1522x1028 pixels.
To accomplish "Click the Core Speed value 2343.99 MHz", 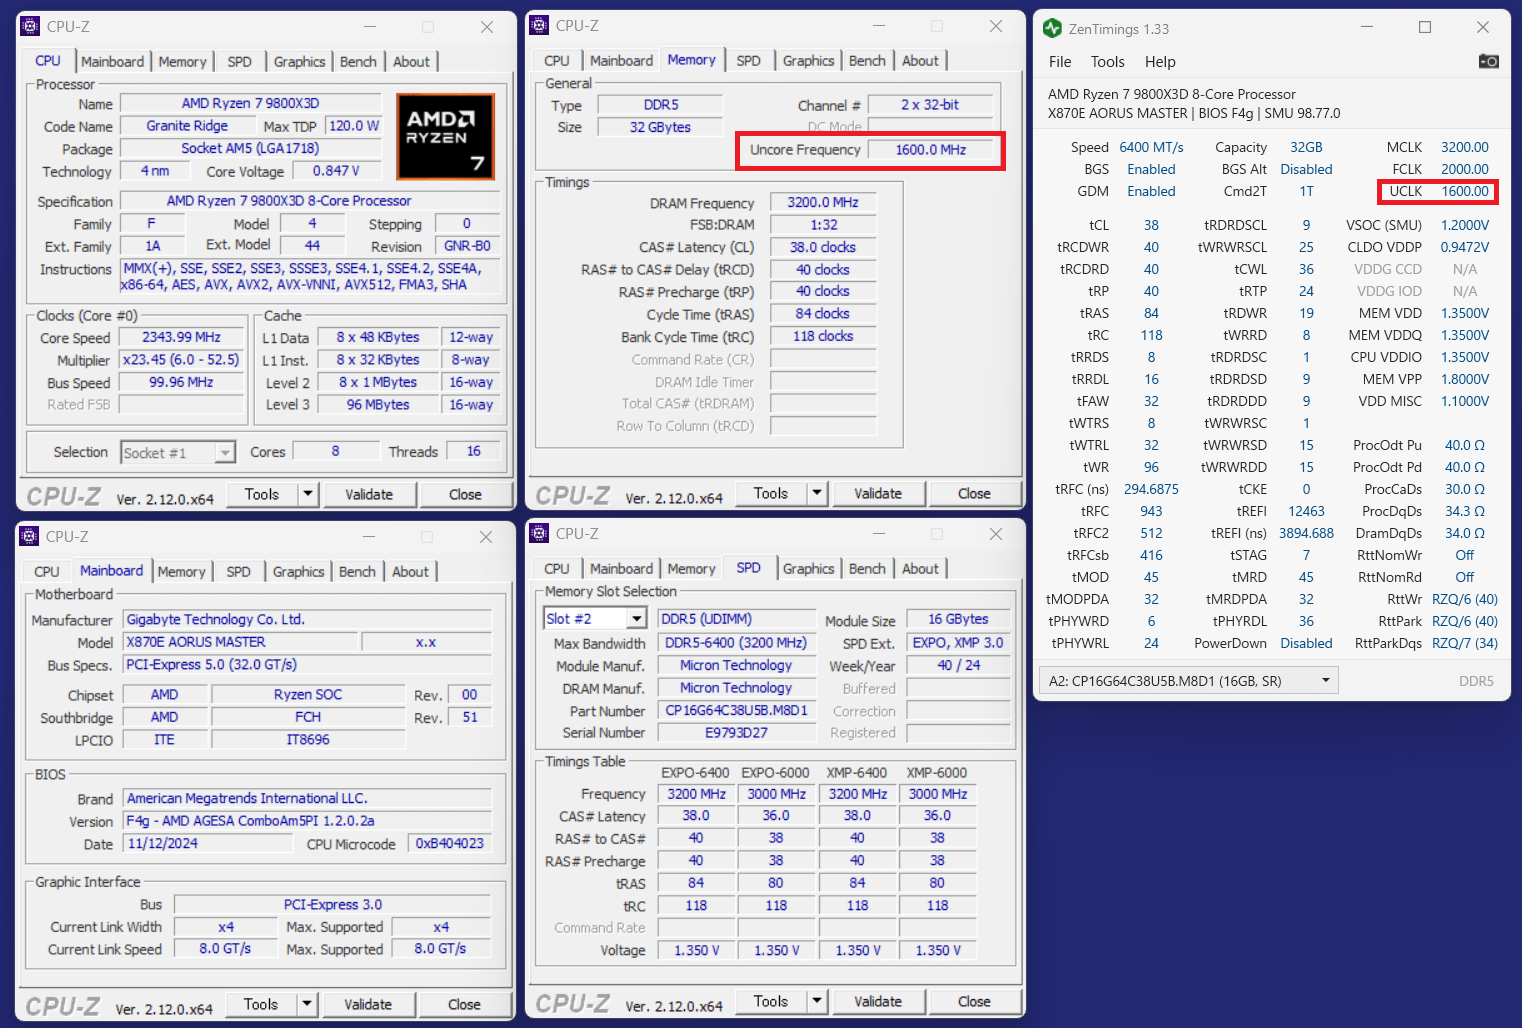I will click(181, 338).
